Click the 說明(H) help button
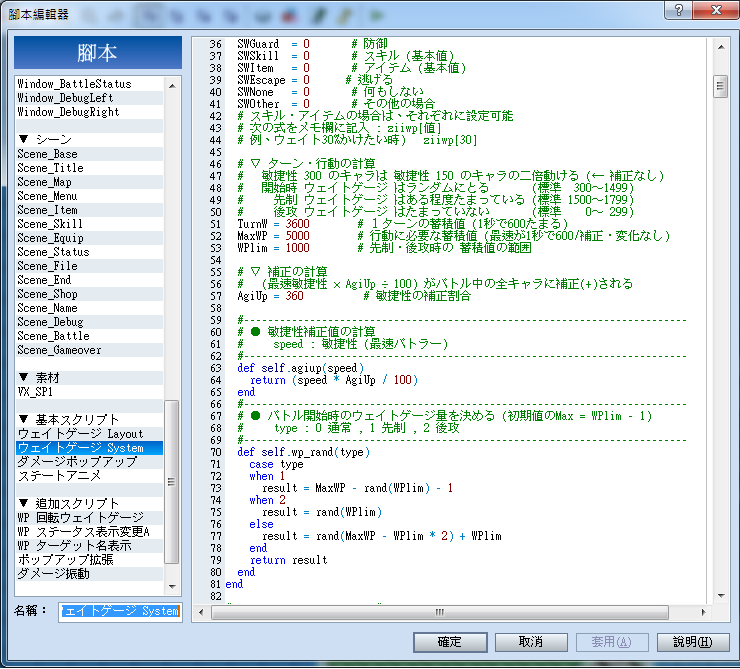The height and width of the screenshot is (669, 740). (x=692, y=642)
